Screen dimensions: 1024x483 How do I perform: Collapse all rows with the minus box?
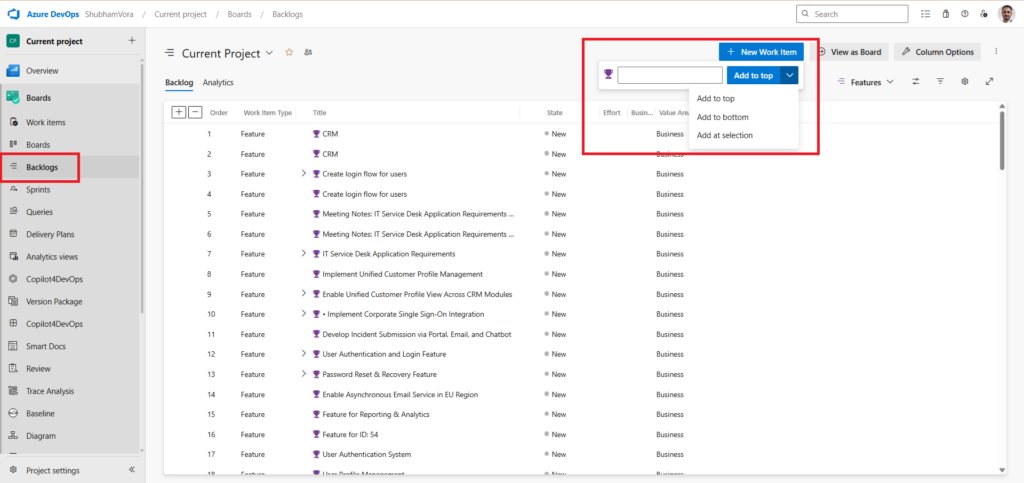pyautogui.click(x=195, y=112)
